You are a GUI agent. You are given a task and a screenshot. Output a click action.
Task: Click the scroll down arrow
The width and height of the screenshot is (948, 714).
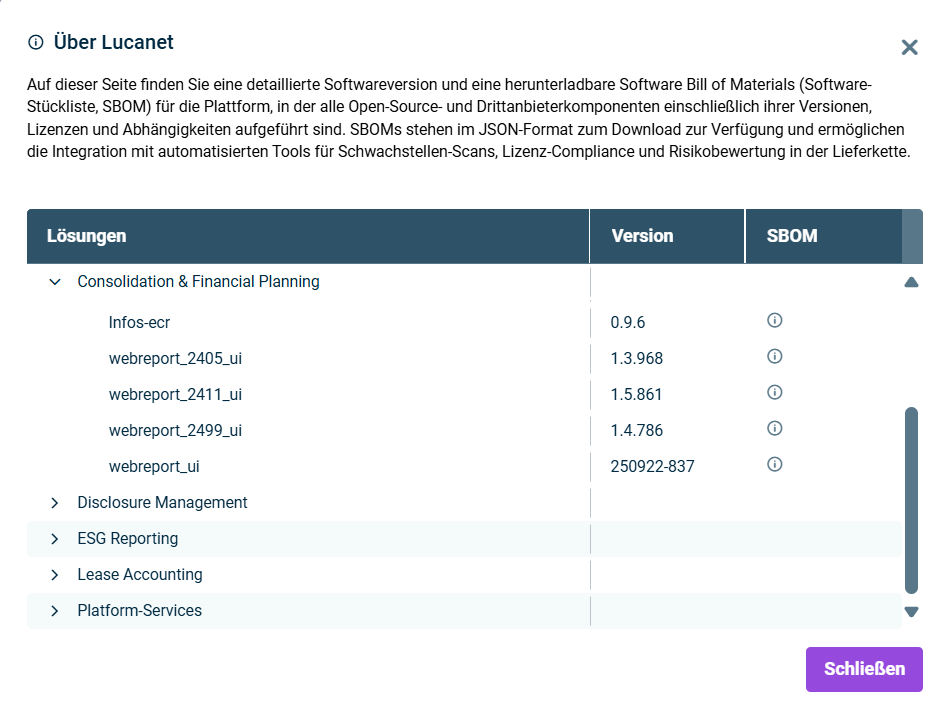pos(911,612)
